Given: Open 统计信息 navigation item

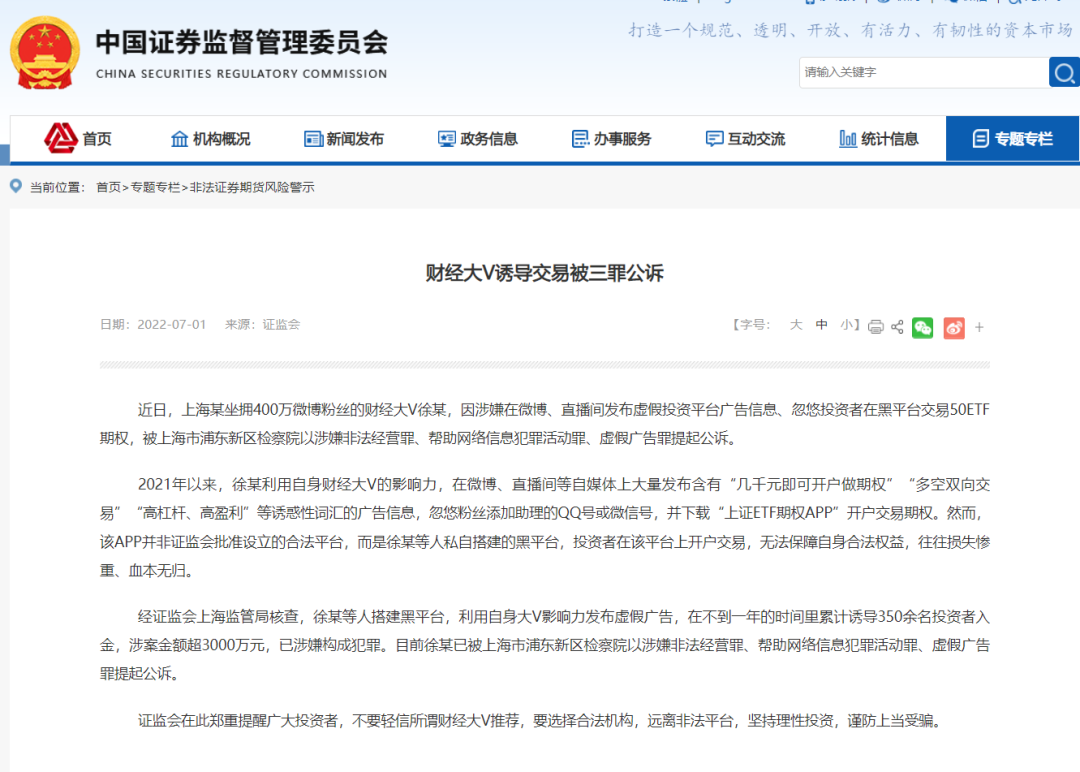Looking at the screenshot, I should (878, 139).
